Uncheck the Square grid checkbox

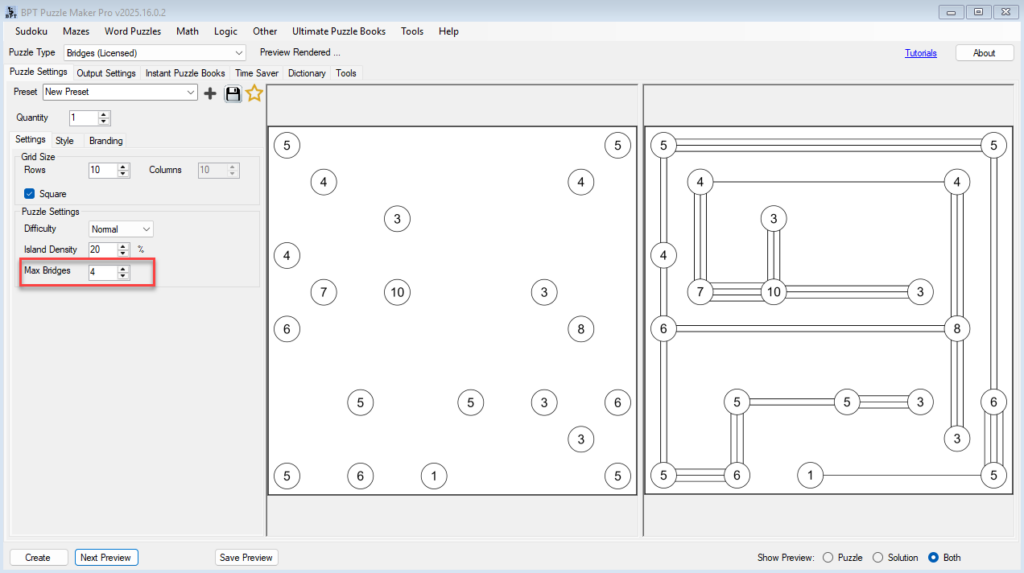(x=29, y=194)
